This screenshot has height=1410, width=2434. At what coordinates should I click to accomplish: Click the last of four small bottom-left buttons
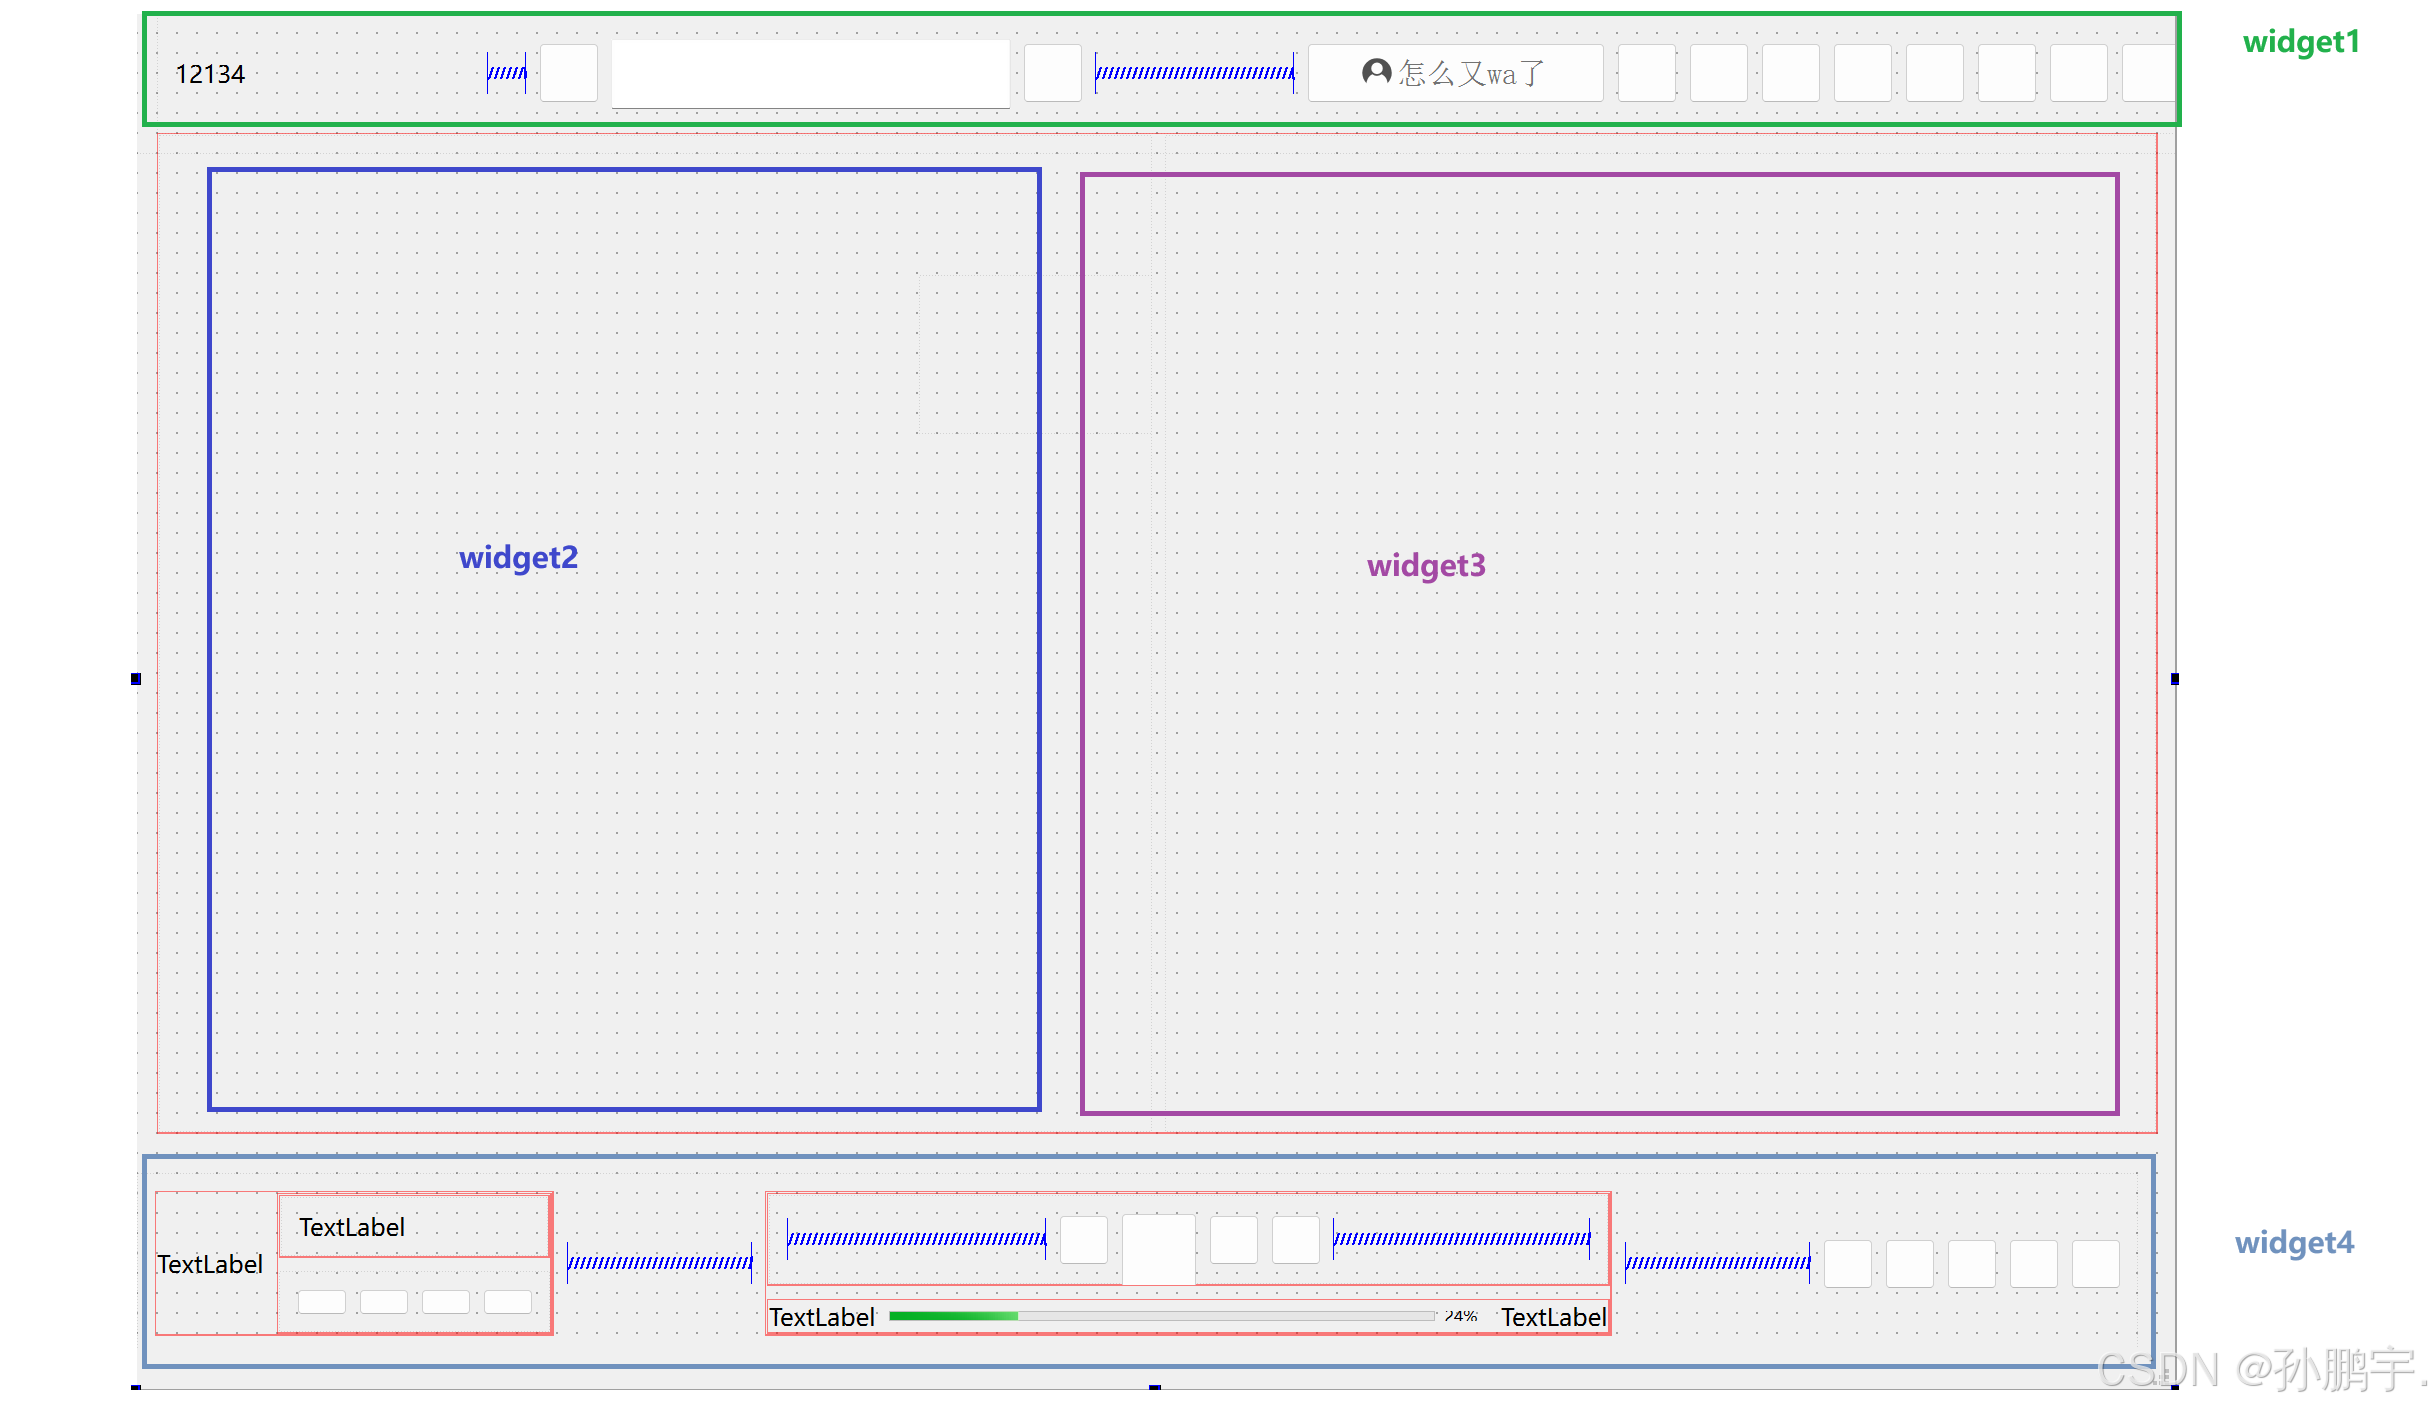coord(508,1301)
